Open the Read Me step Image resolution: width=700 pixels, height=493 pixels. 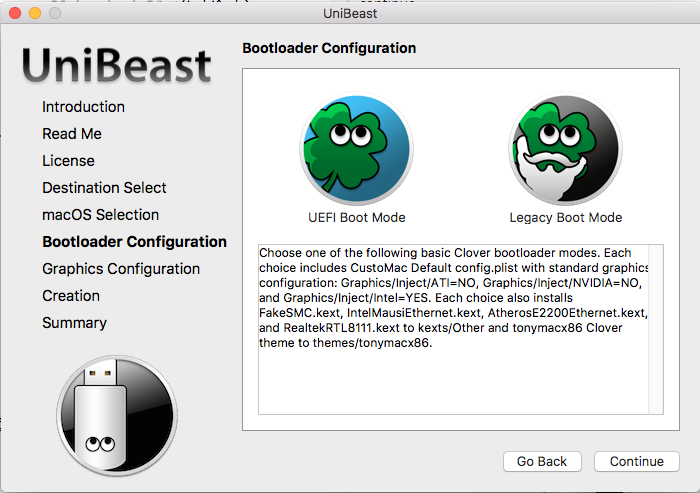pos(72,134)
